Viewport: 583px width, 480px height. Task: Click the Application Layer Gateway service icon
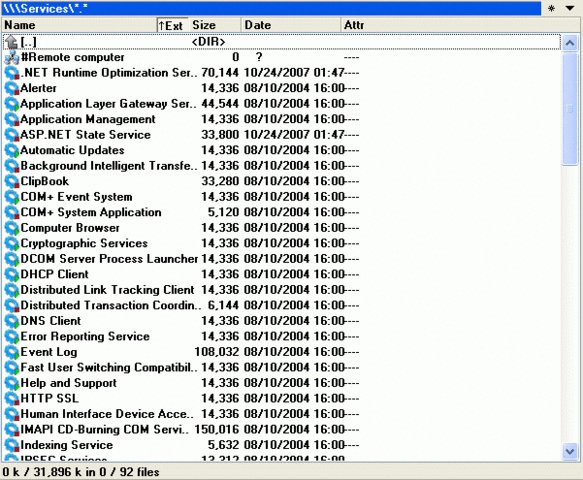[x=12, y=104]
